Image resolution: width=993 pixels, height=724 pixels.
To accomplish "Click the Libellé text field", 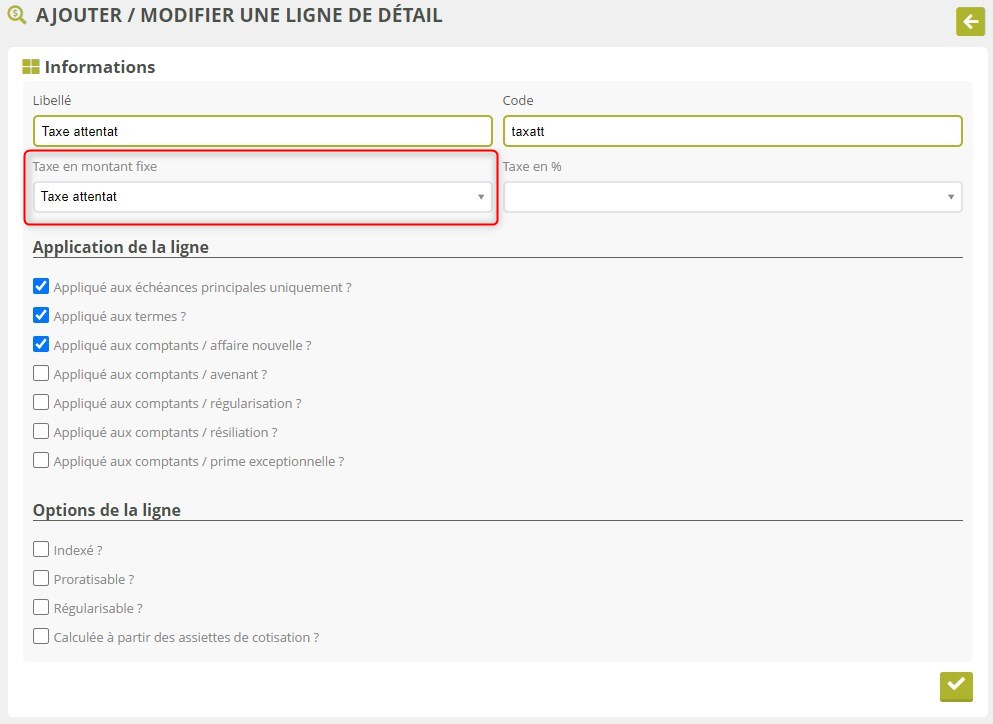I will (x=262, y=131).
